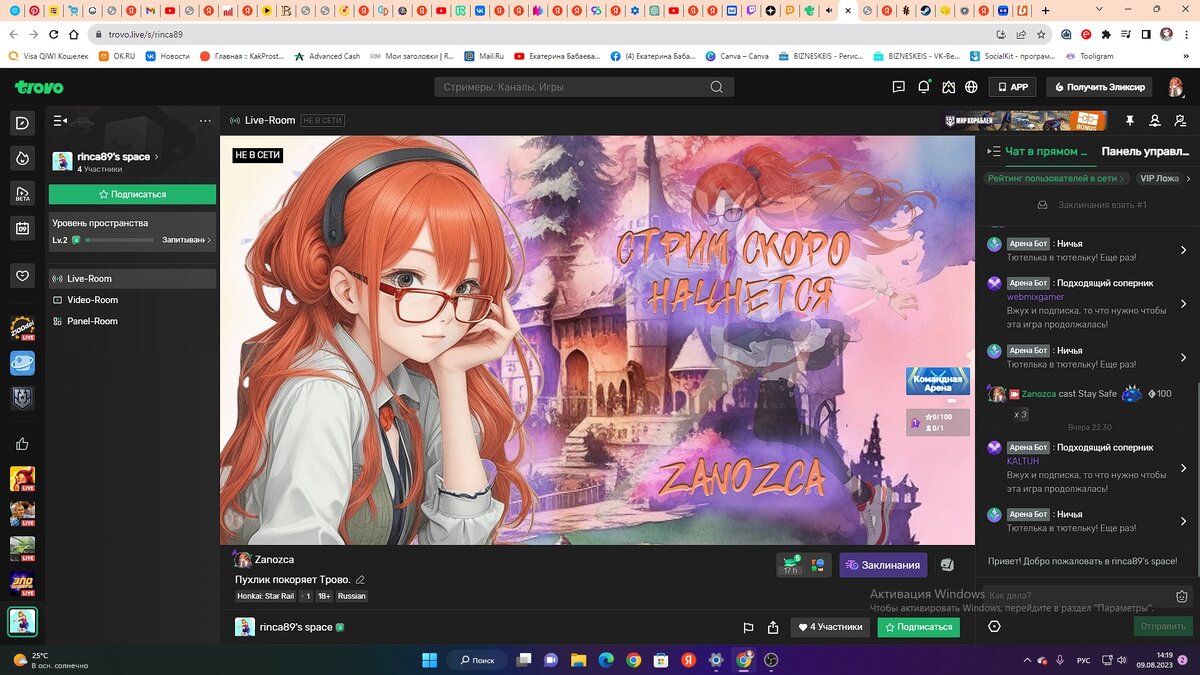Open the flame trending icon in sidebar
The image size is (1200, 675).
click(x=22, y=157)
